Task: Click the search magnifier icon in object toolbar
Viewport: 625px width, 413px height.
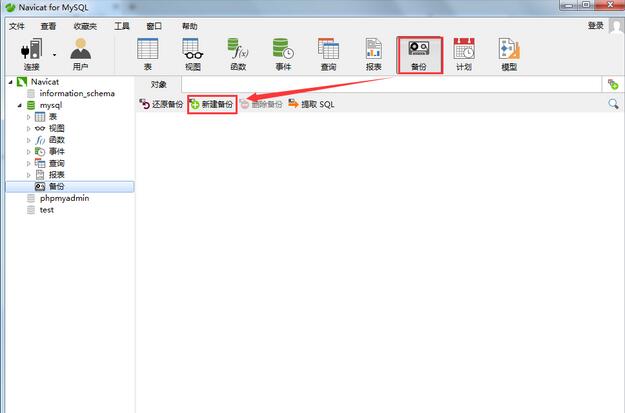Action: point(613,104)
